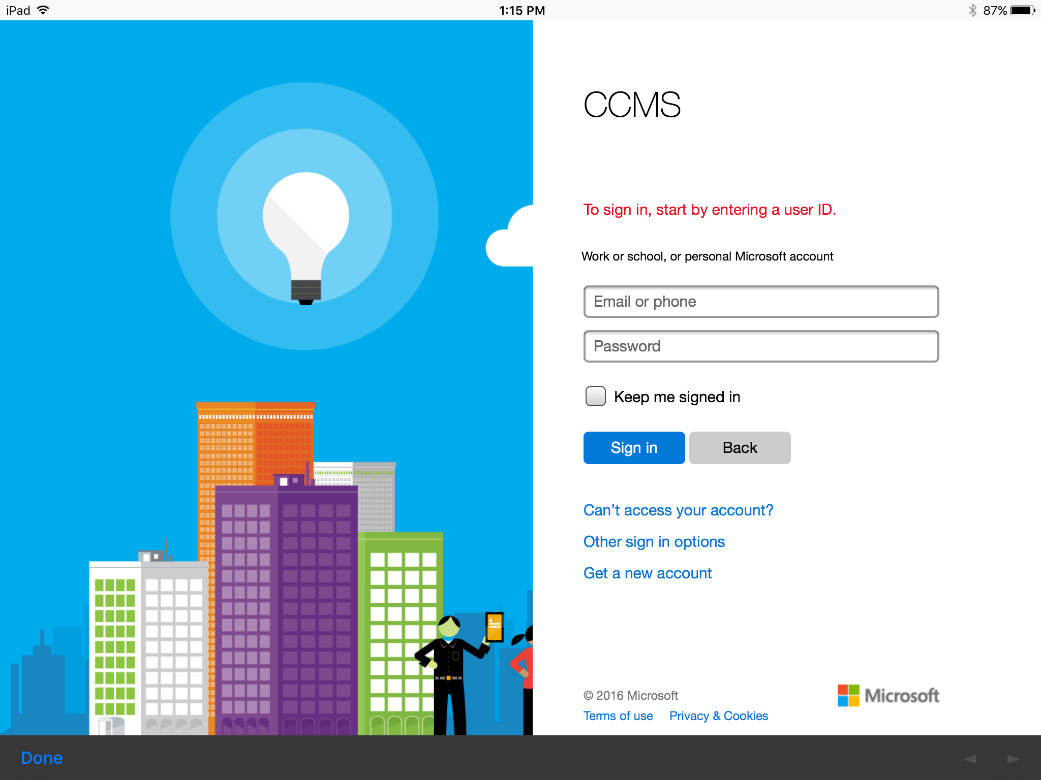Image resolution: width=1041 pixels, height=780 pixels.
Task: Tap the battery indicator icon
Action: (x=1022, y=10)
